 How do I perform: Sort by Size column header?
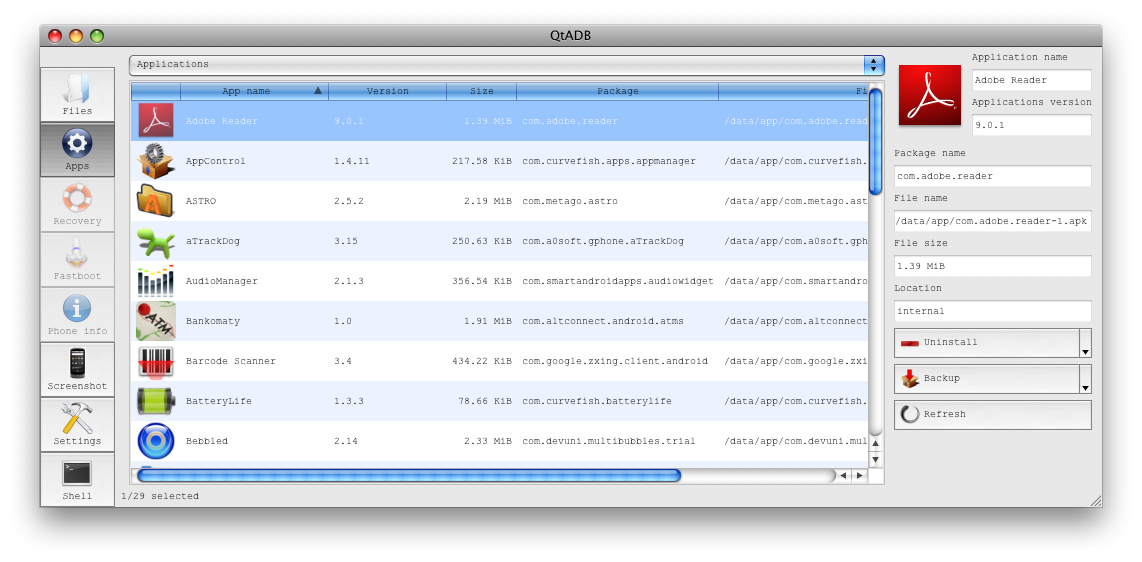click(x=481, y=91)
